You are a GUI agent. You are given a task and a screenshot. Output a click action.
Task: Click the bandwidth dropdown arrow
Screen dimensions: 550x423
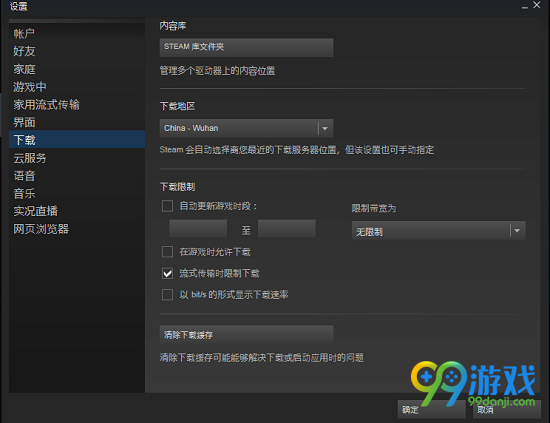pos(517,230)
